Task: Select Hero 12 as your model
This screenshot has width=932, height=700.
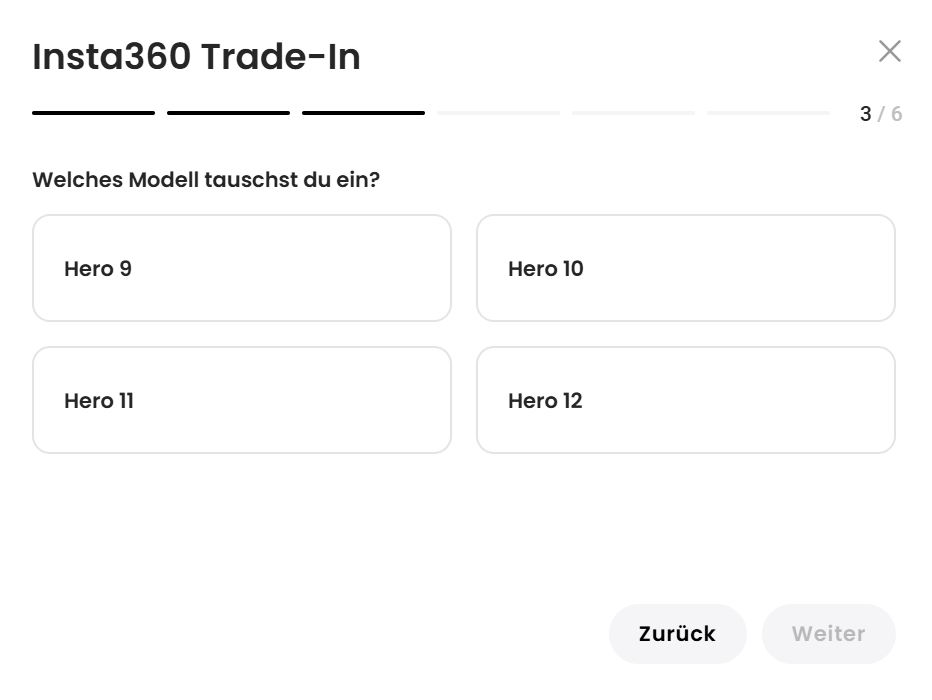Action: [685, 400]
